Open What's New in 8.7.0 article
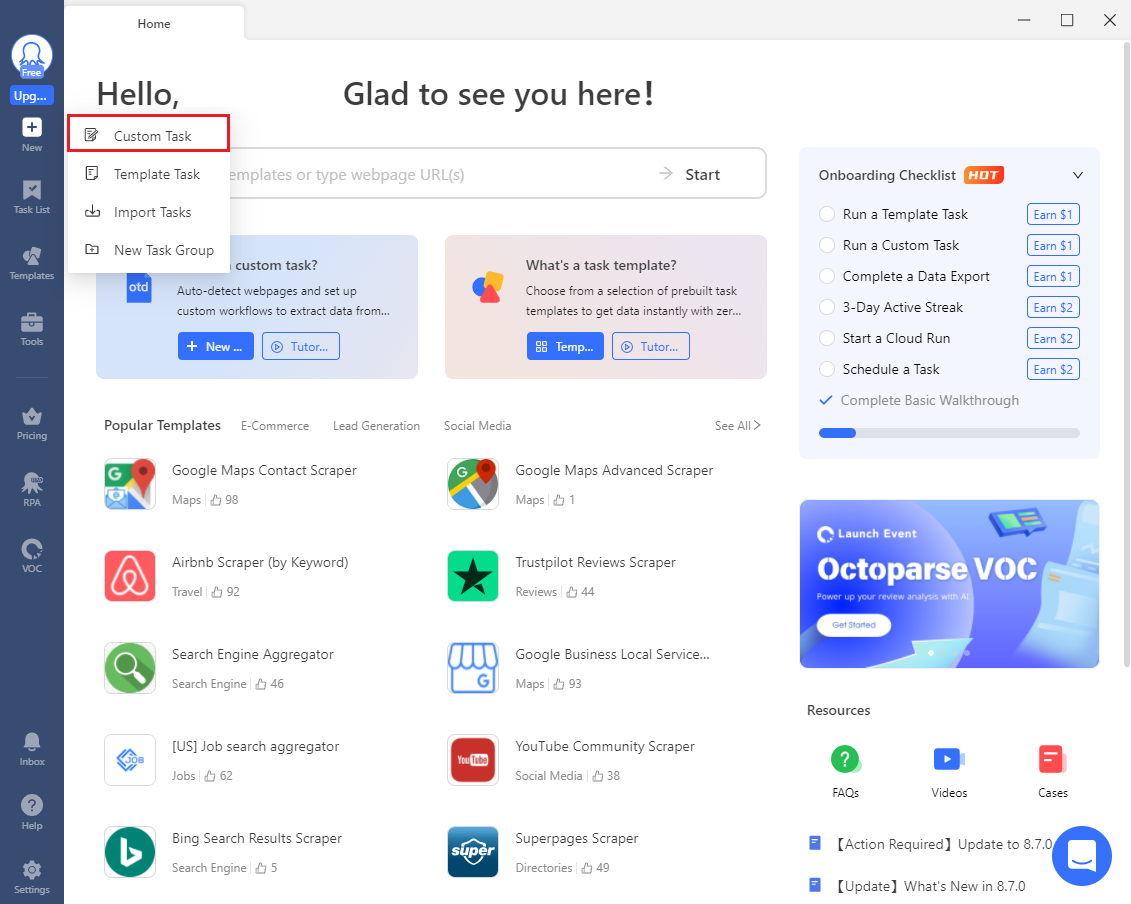The width and height of the screenshot is (1131, 904). click(917, 886)
